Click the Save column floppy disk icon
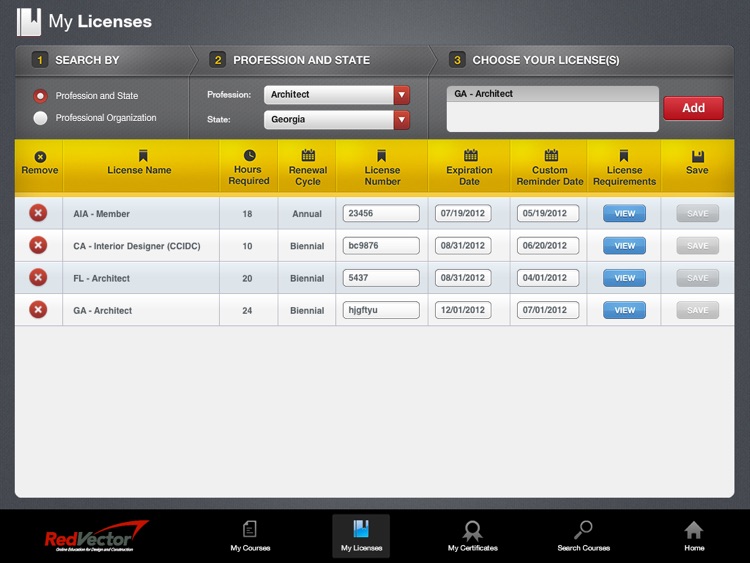Image resolution: width=750 pixels, height=563 pixels. click(698, 156)
